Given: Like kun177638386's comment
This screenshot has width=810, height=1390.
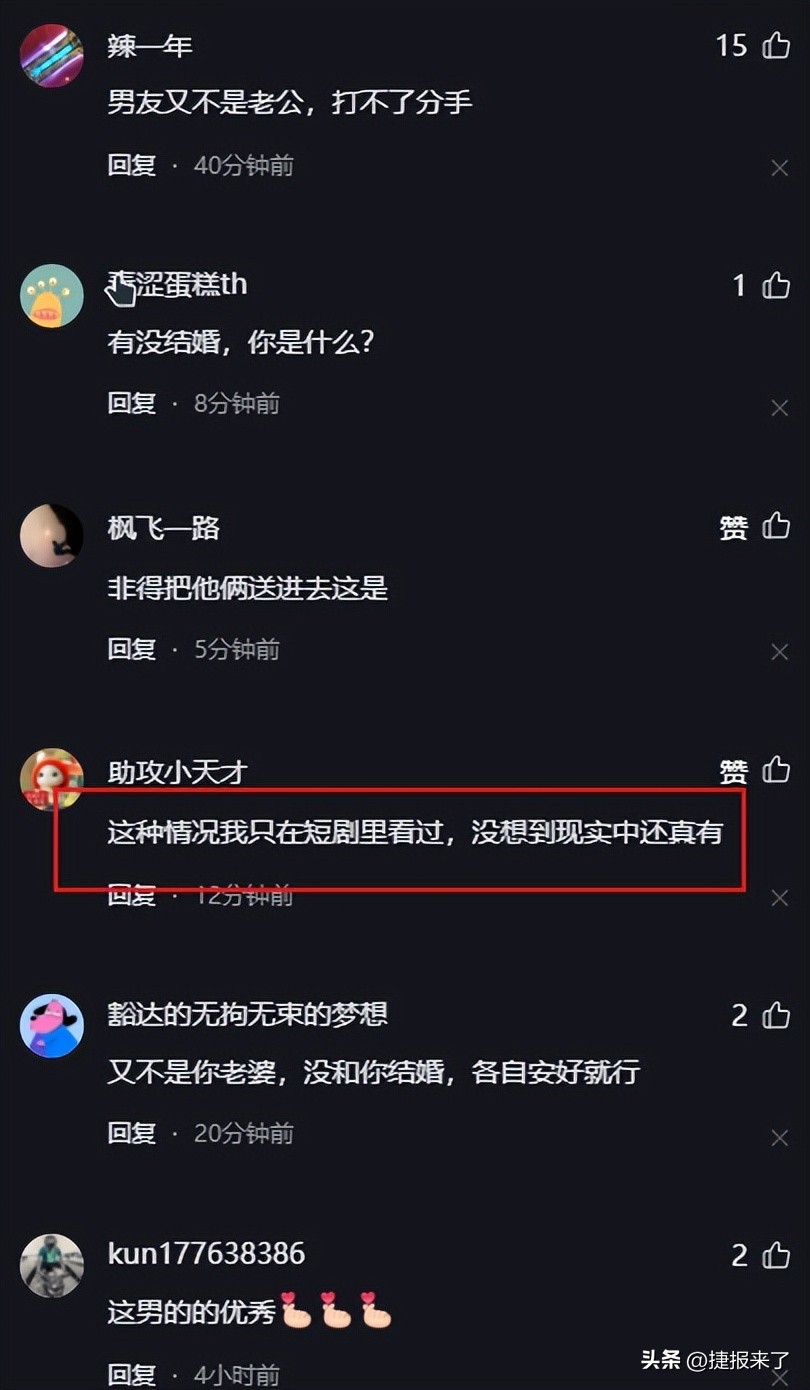Looking at the screenshot, I should (776, 1255).
